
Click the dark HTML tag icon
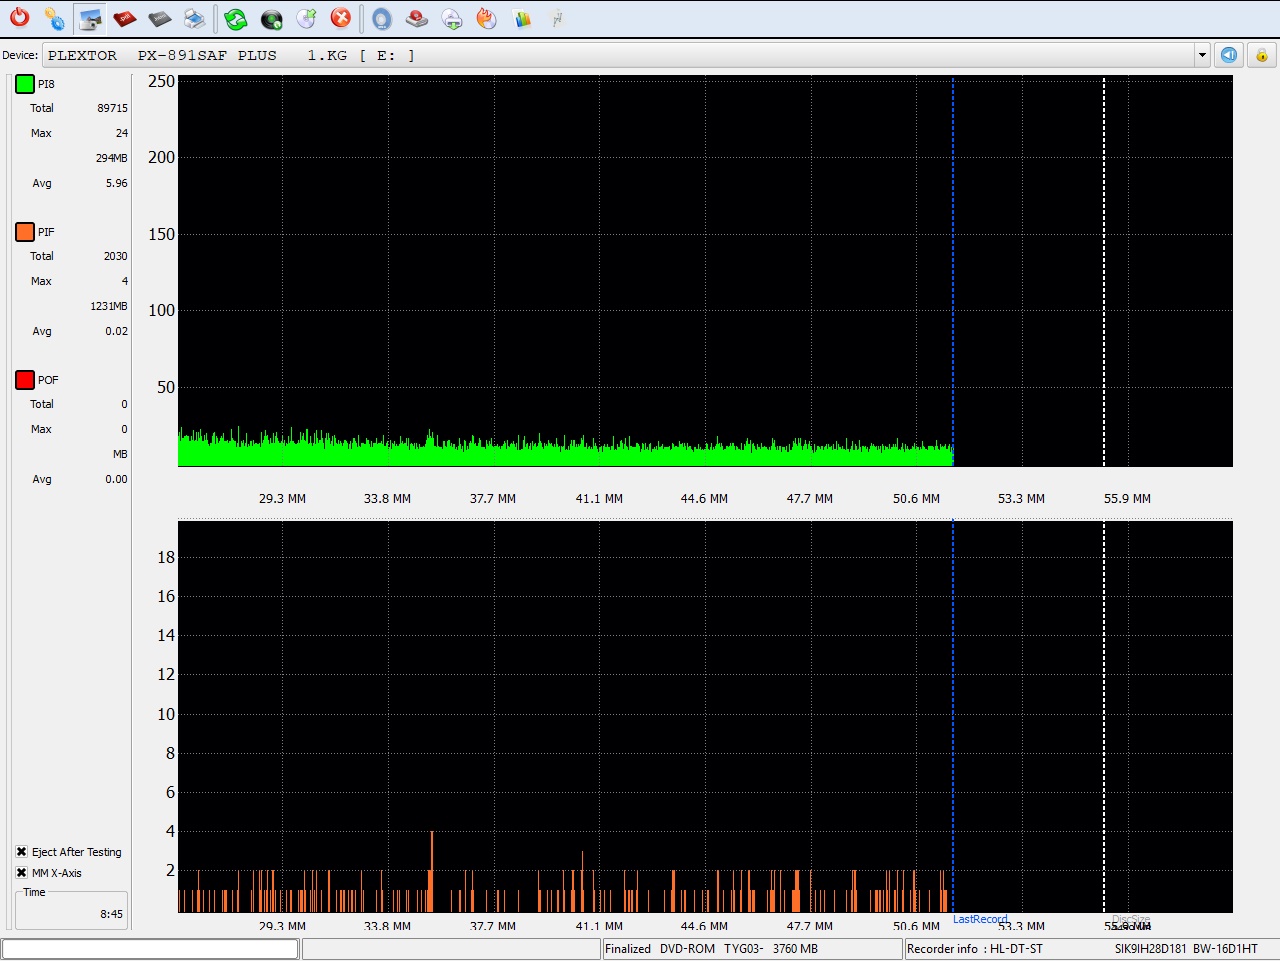click(160, 18)
